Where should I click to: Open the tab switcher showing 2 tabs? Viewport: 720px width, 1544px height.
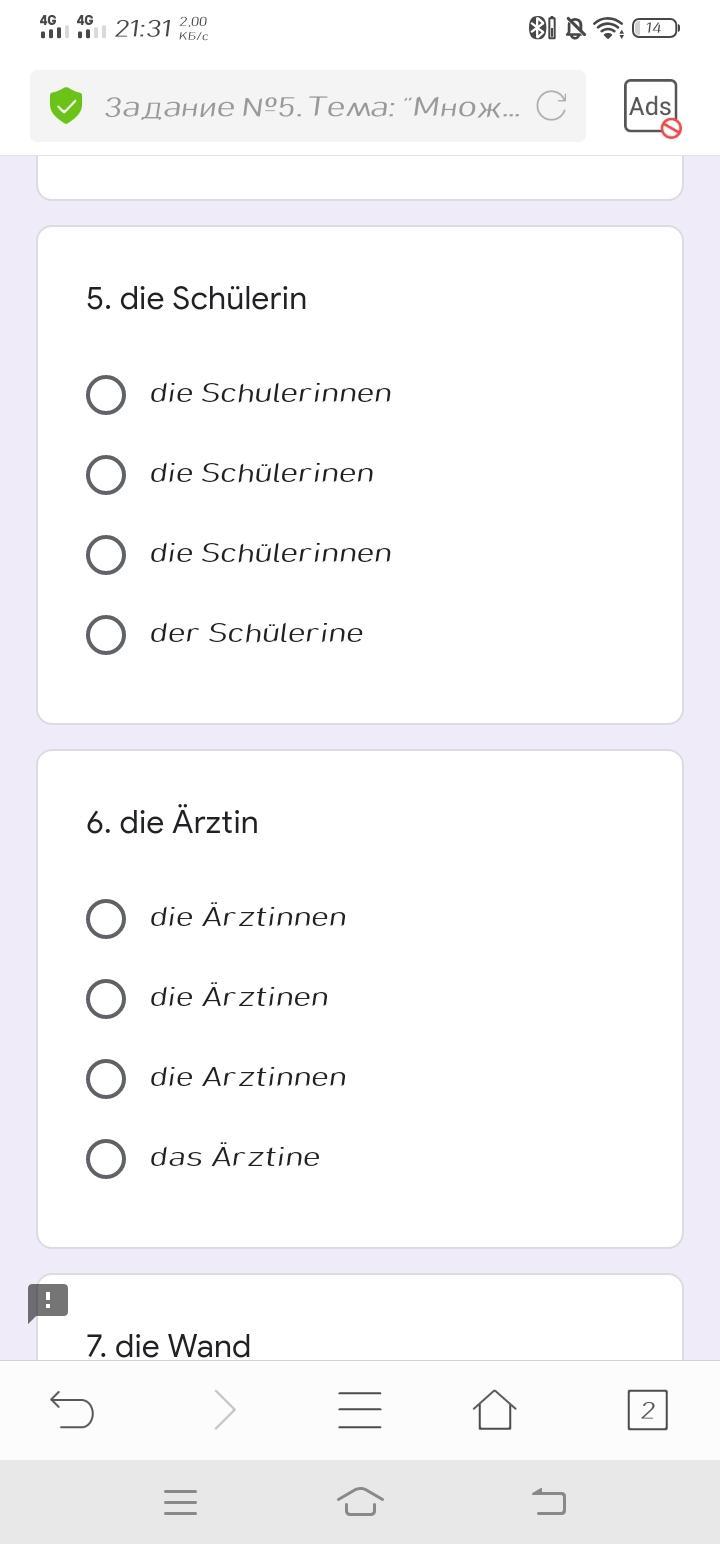coord(647,1410)
